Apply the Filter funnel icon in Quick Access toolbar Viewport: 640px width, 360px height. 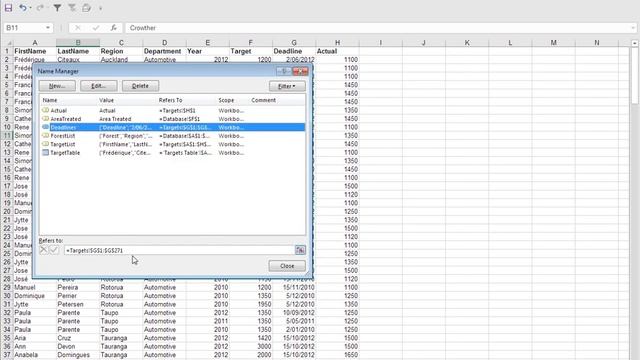(57, 8)
